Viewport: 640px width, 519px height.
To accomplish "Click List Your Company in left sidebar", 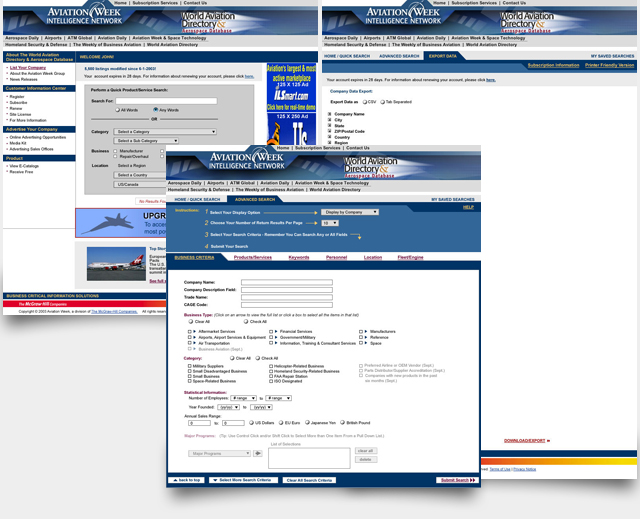I will tap(28, 68).
